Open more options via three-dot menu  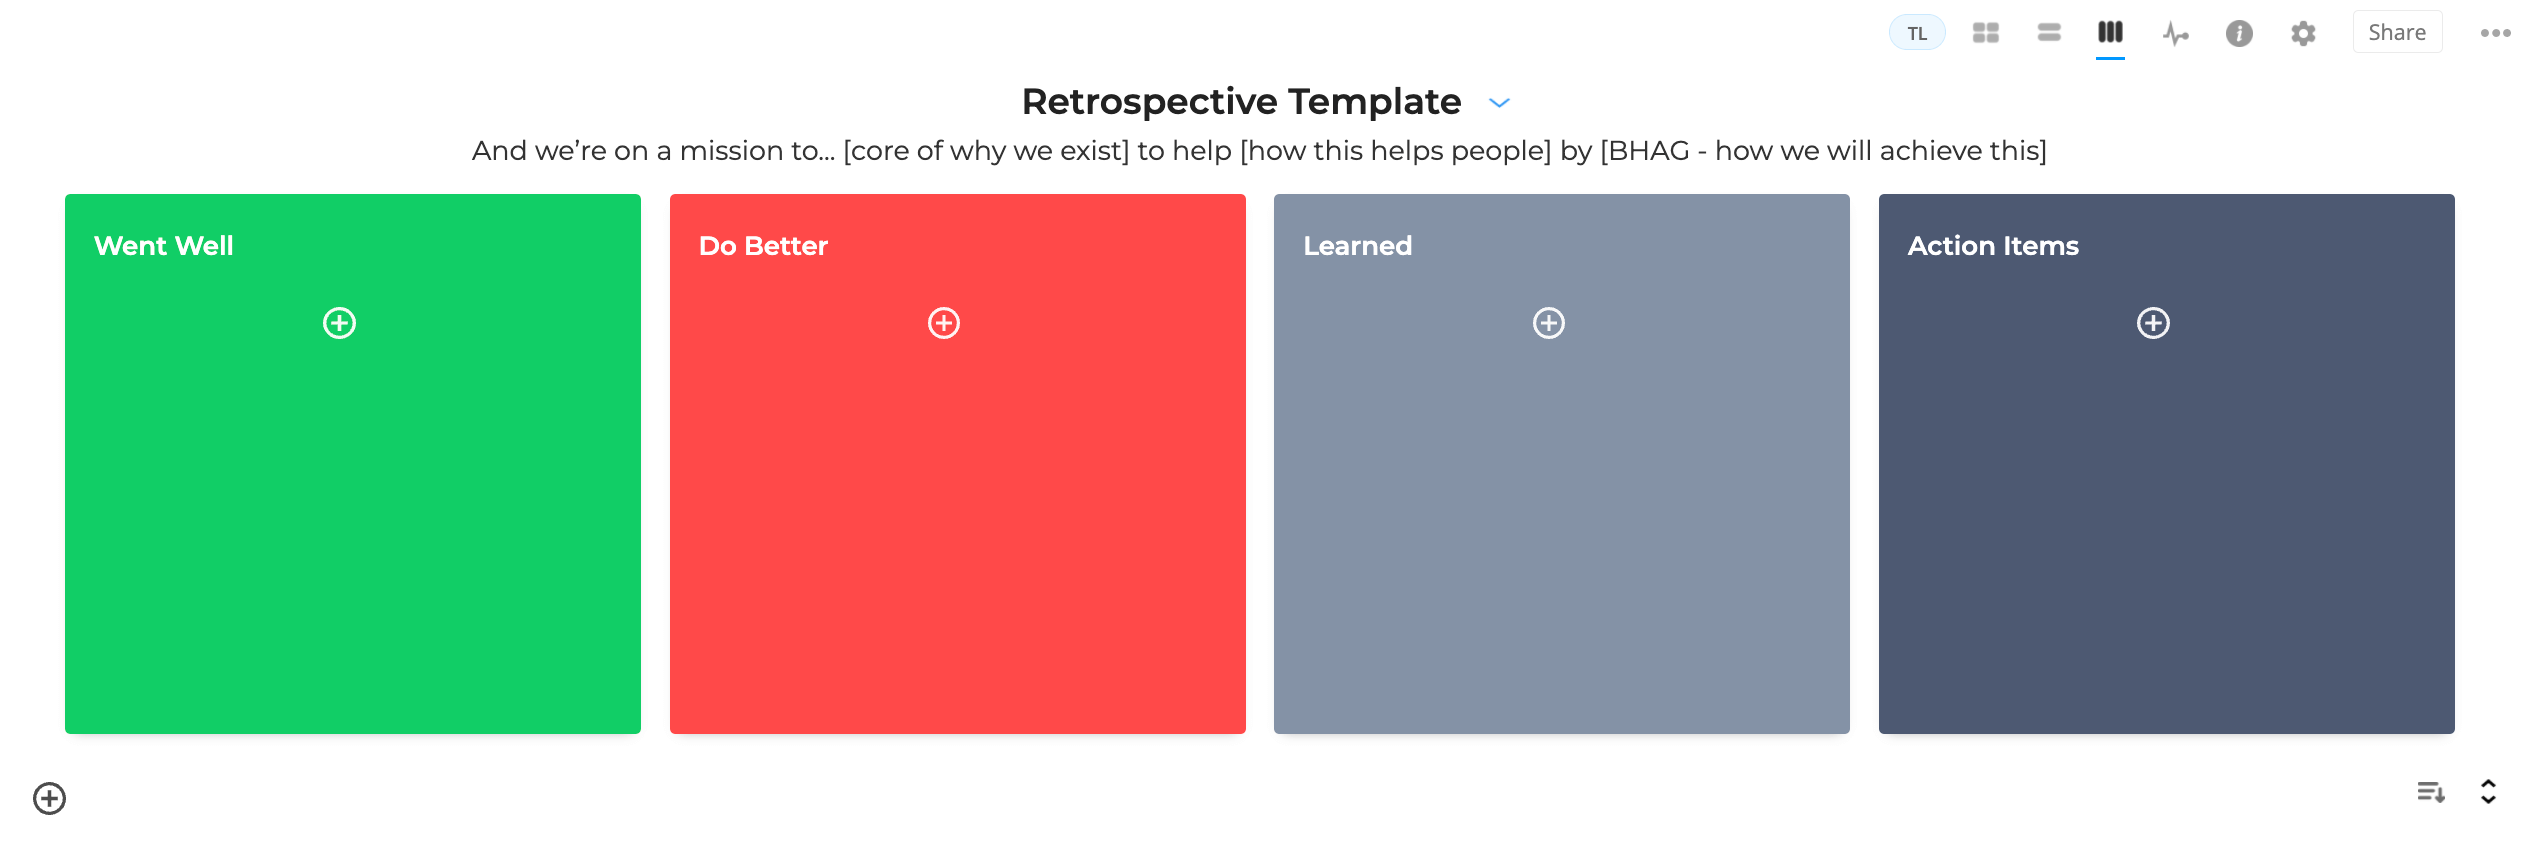coord(2494,32)
